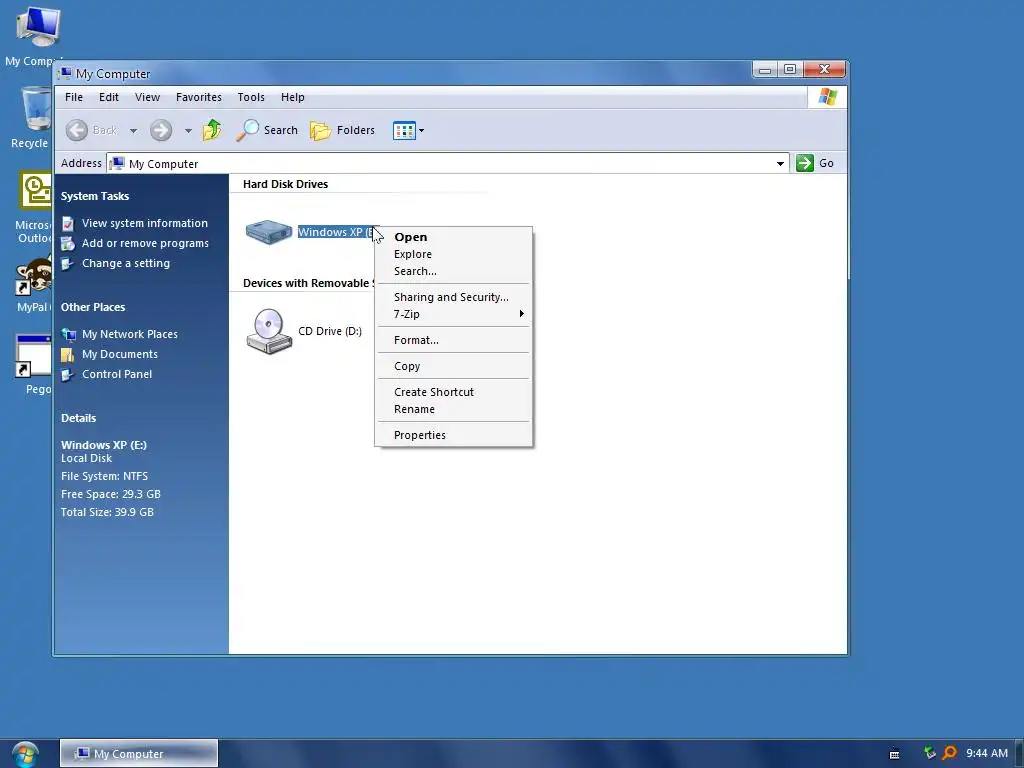The height and width of the screenshot is (768, 1024).
Task: Click the Change a setting link
Action: tap(125, 263)
